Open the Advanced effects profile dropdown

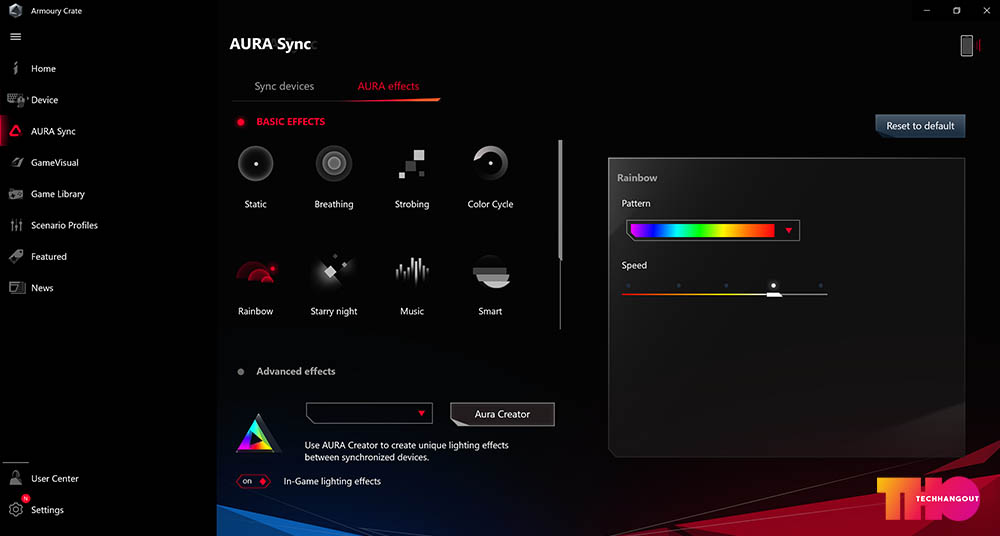coord(369,413)
